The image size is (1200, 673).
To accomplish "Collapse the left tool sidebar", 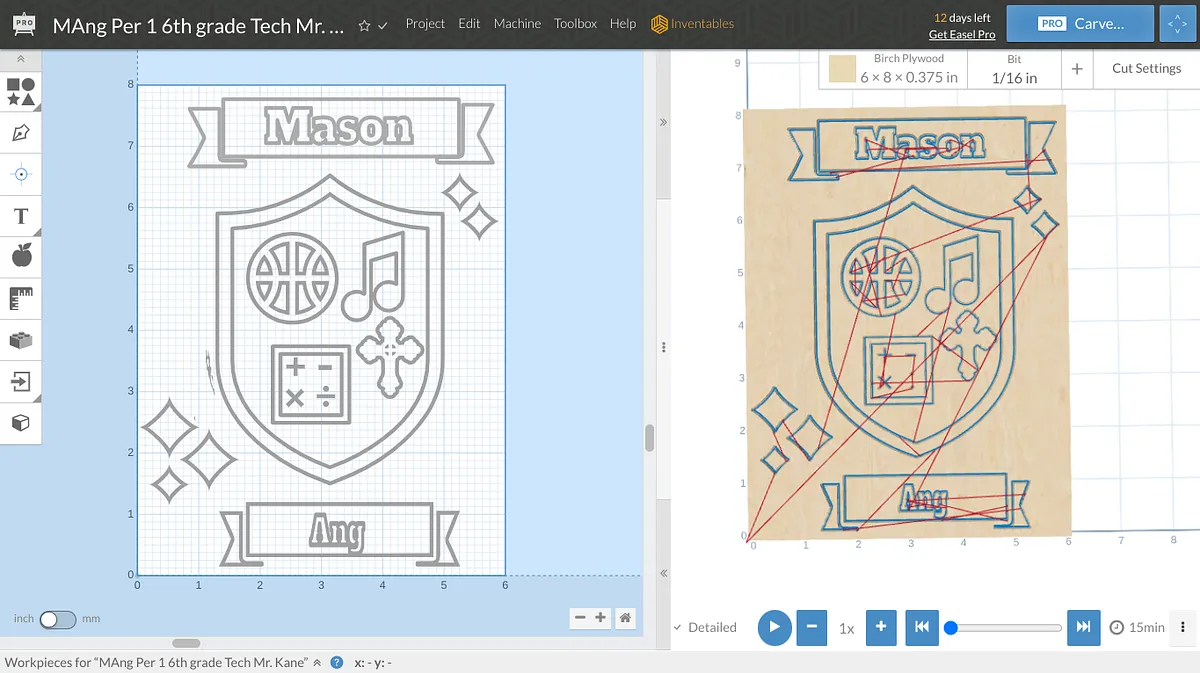I will pyautogui.click(x=21, y=59).
